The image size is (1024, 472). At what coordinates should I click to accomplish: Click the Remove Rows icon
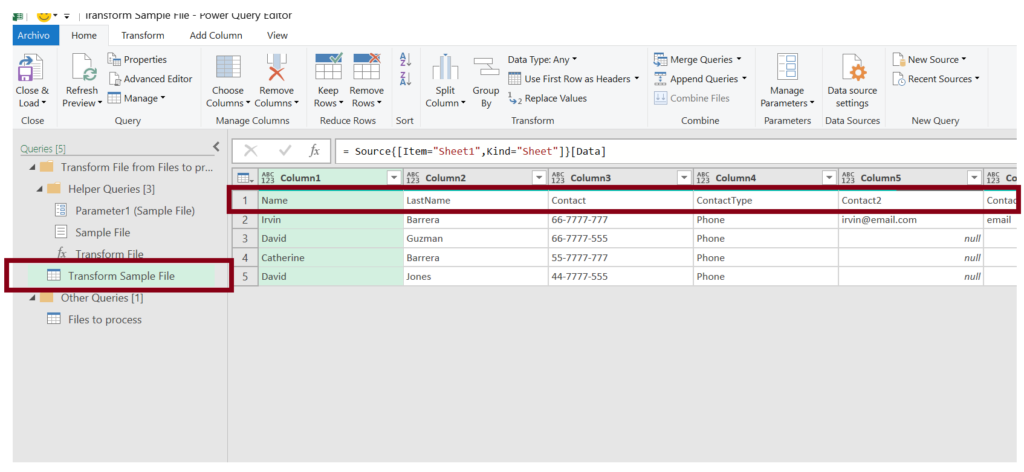[x=366, y=67]
